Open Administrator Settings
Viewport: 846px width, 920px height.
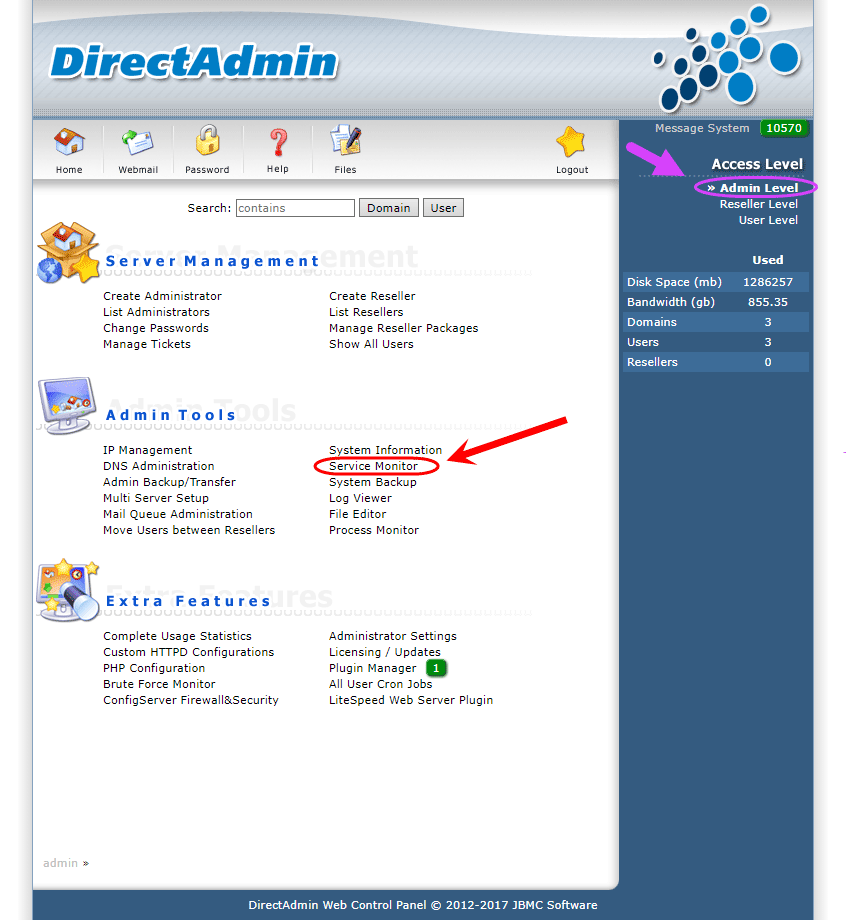point(392,636)
